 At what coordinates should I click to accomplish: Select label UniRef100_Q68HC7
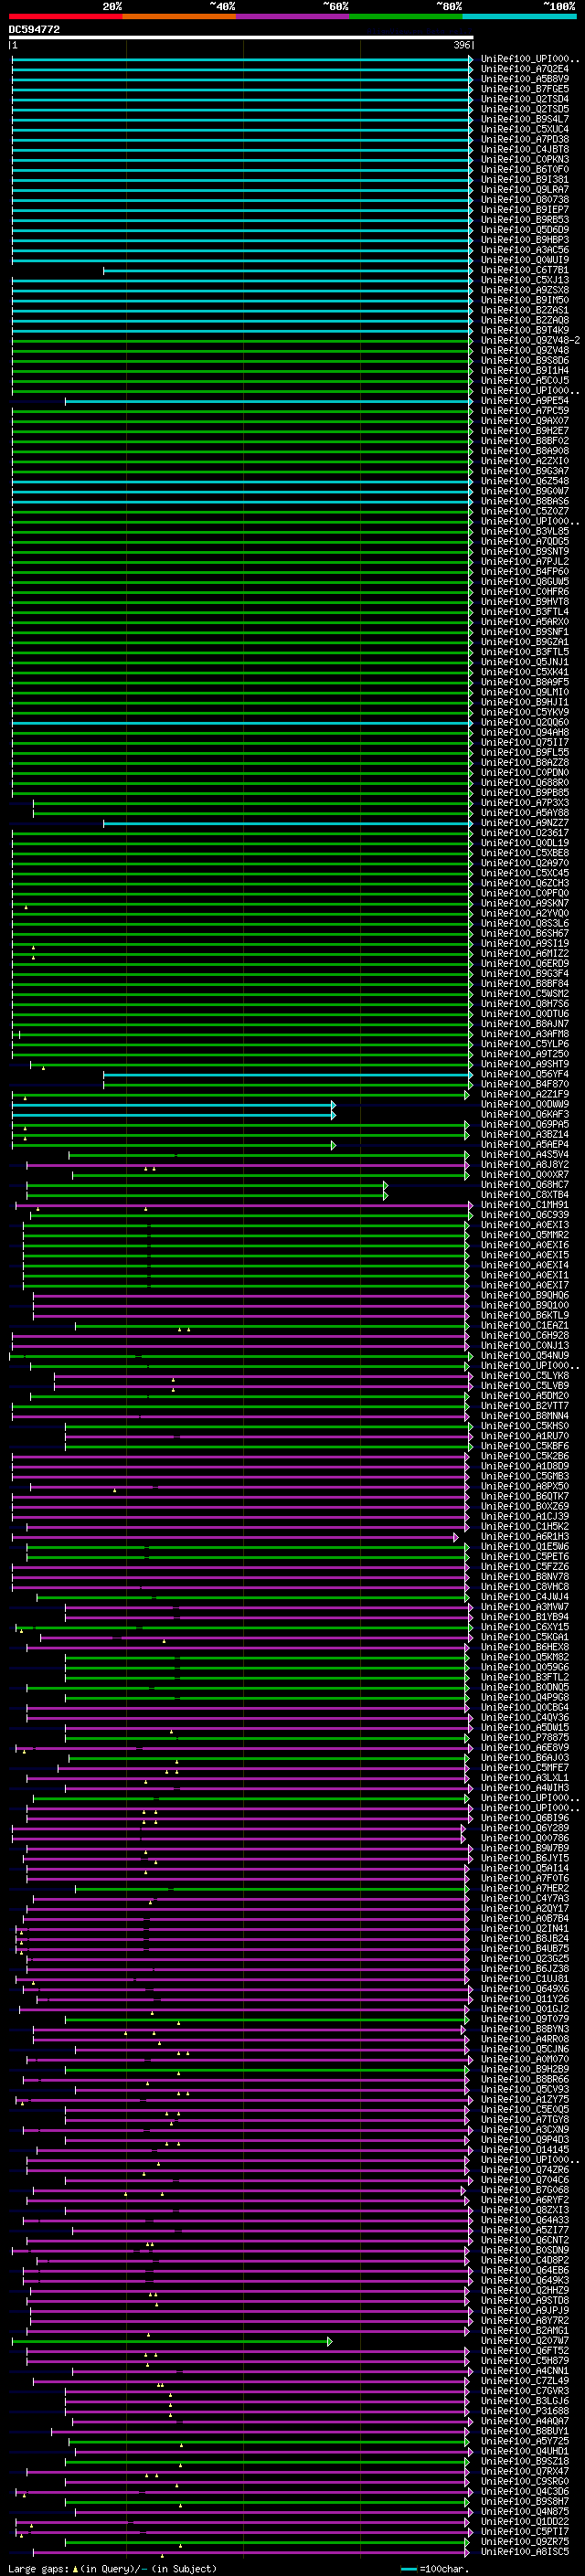[525, 1185]
